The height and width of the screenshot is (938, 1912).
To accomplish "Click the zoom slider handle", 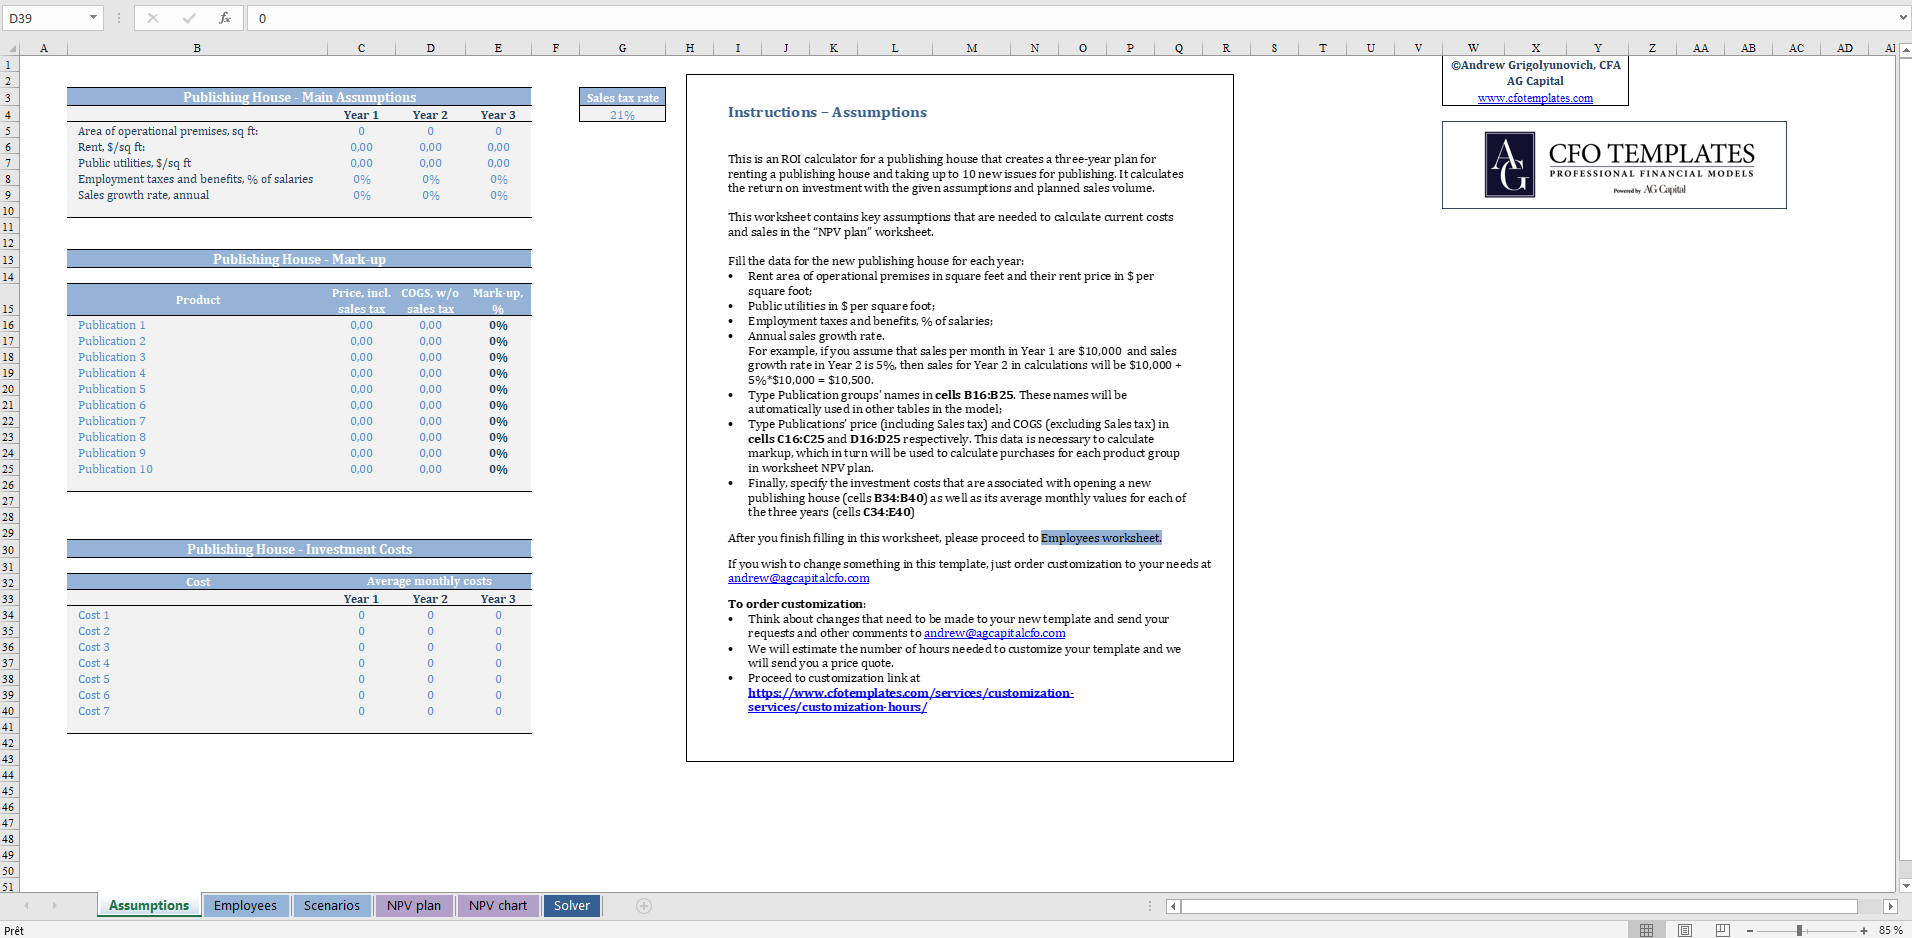I will point(1799,930).
